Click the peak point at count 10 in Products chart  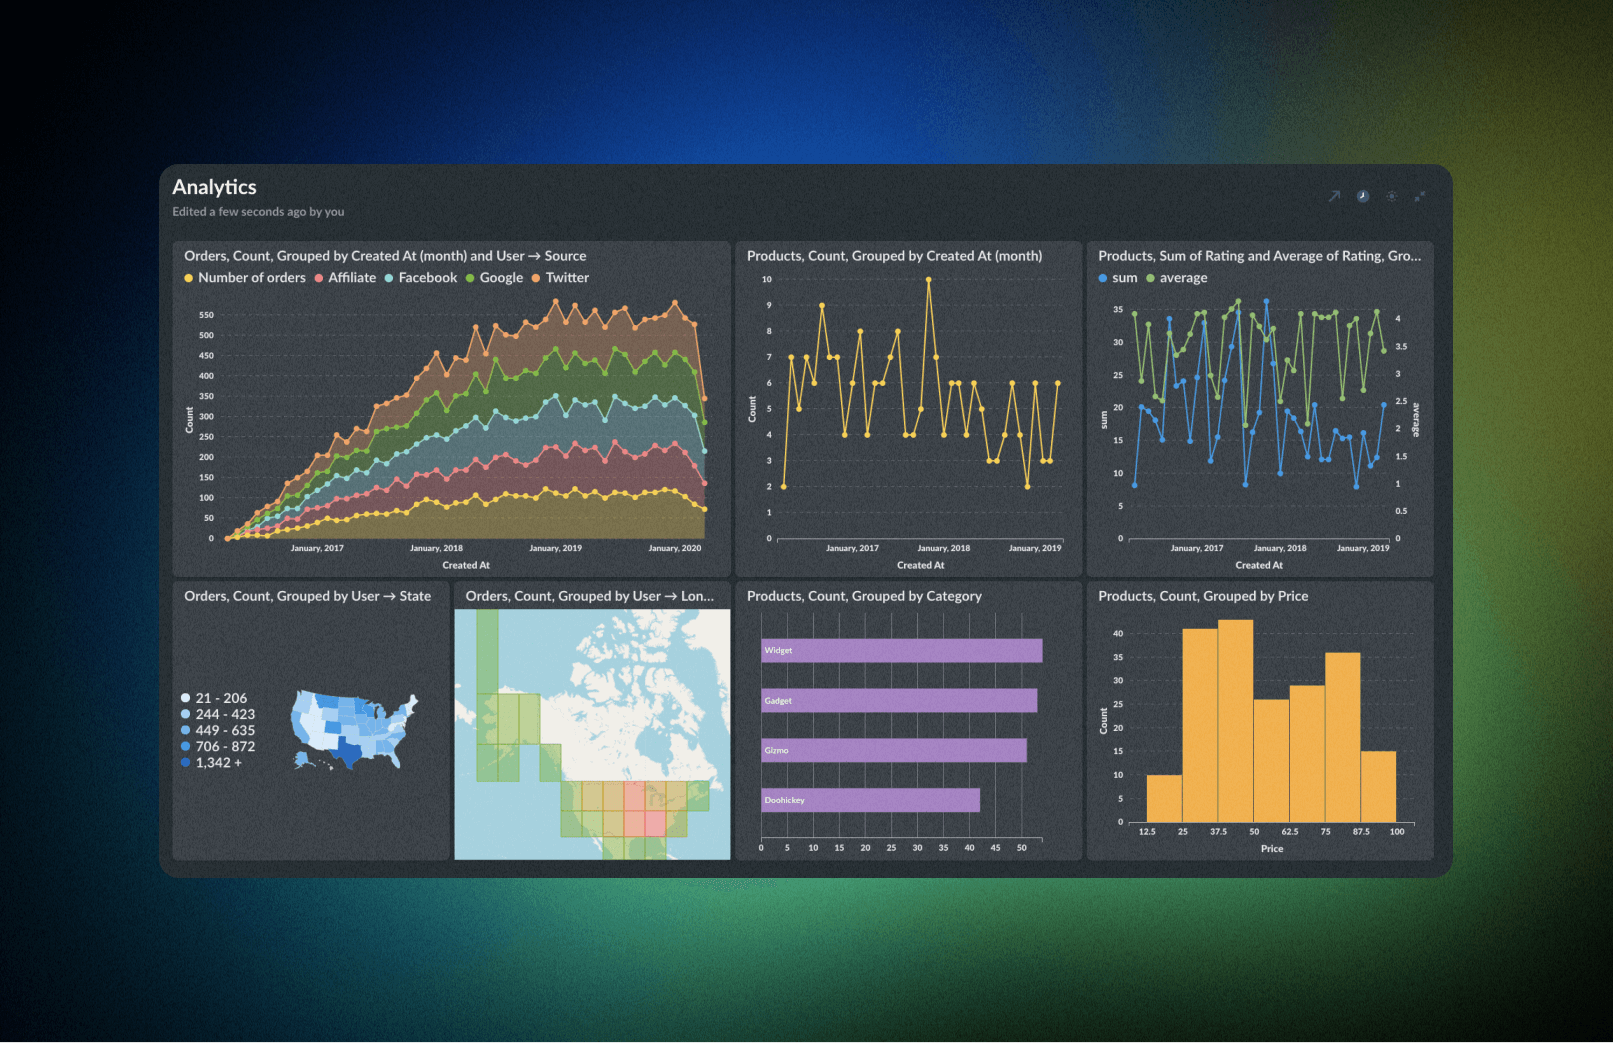click(x=929, y=280)
